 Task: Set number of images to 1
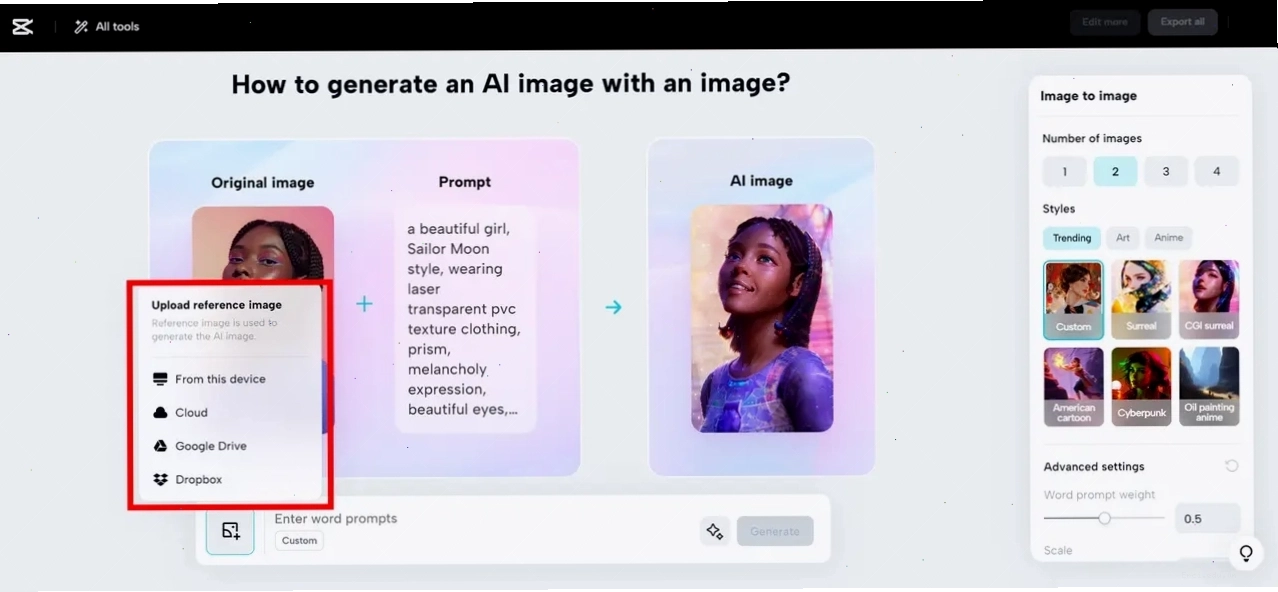coord(1064,171)
